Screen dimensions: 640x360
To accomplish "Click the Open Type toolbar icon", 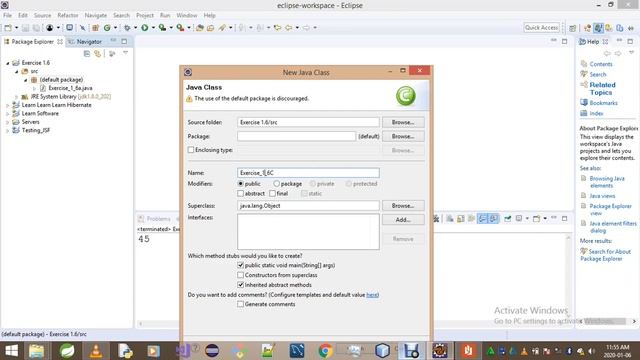I will click(x=200, y=28).
